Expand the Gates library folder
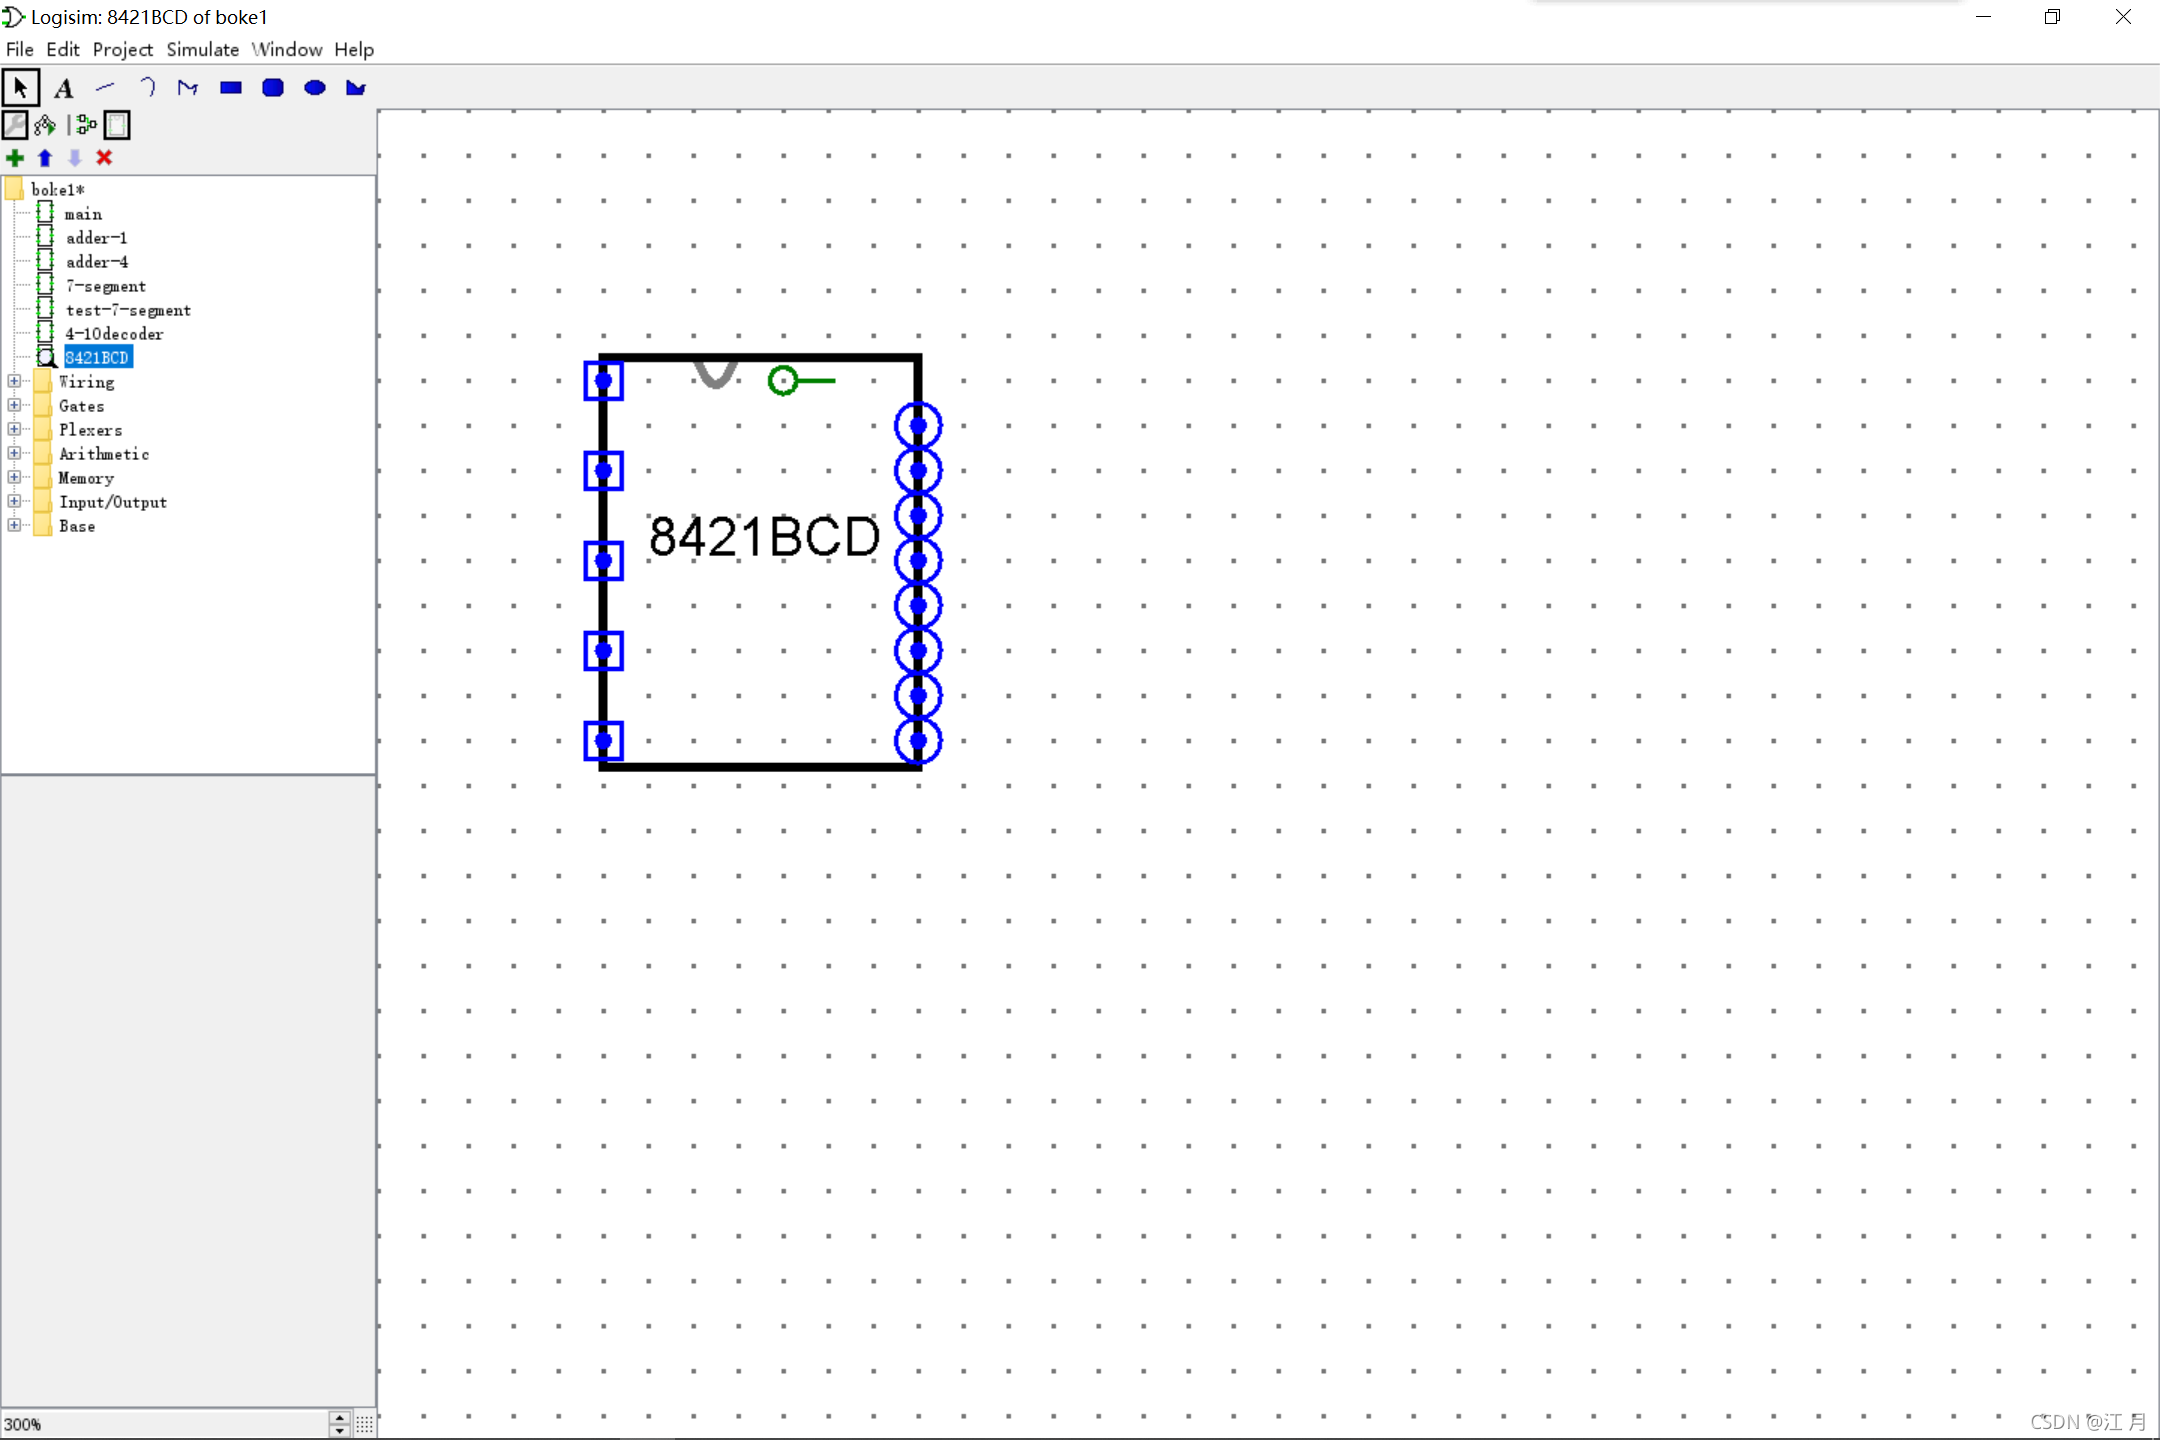 (x=14, y=405)
